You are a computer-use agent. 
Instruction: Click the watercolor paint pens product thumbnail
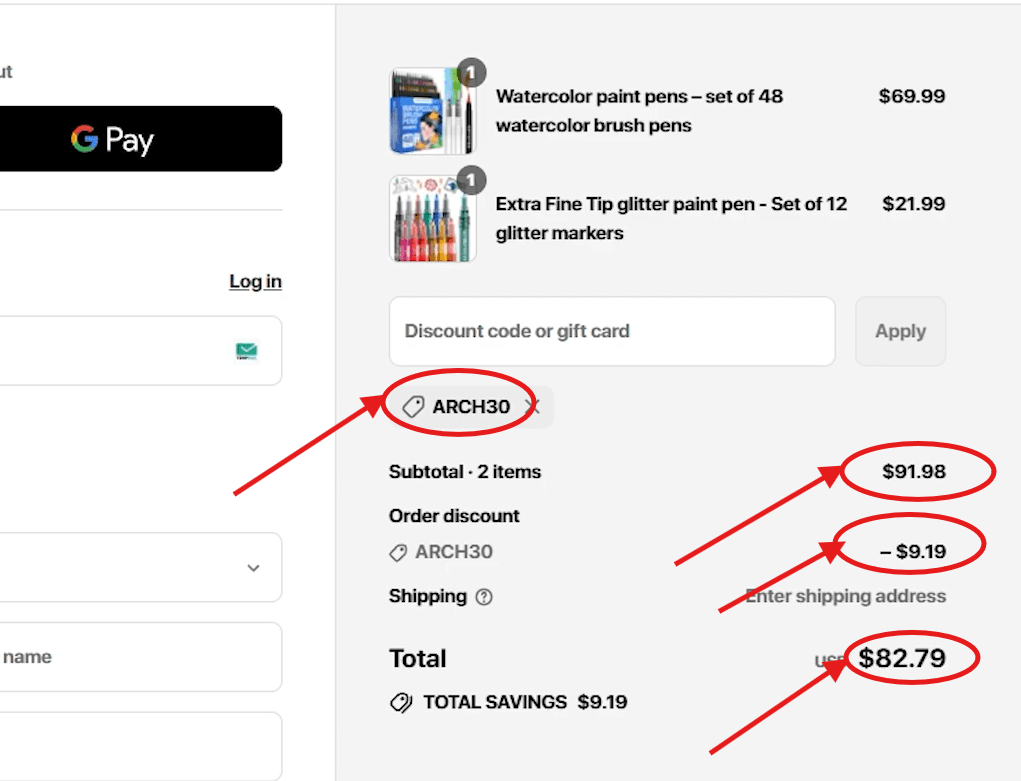(432, 110)
